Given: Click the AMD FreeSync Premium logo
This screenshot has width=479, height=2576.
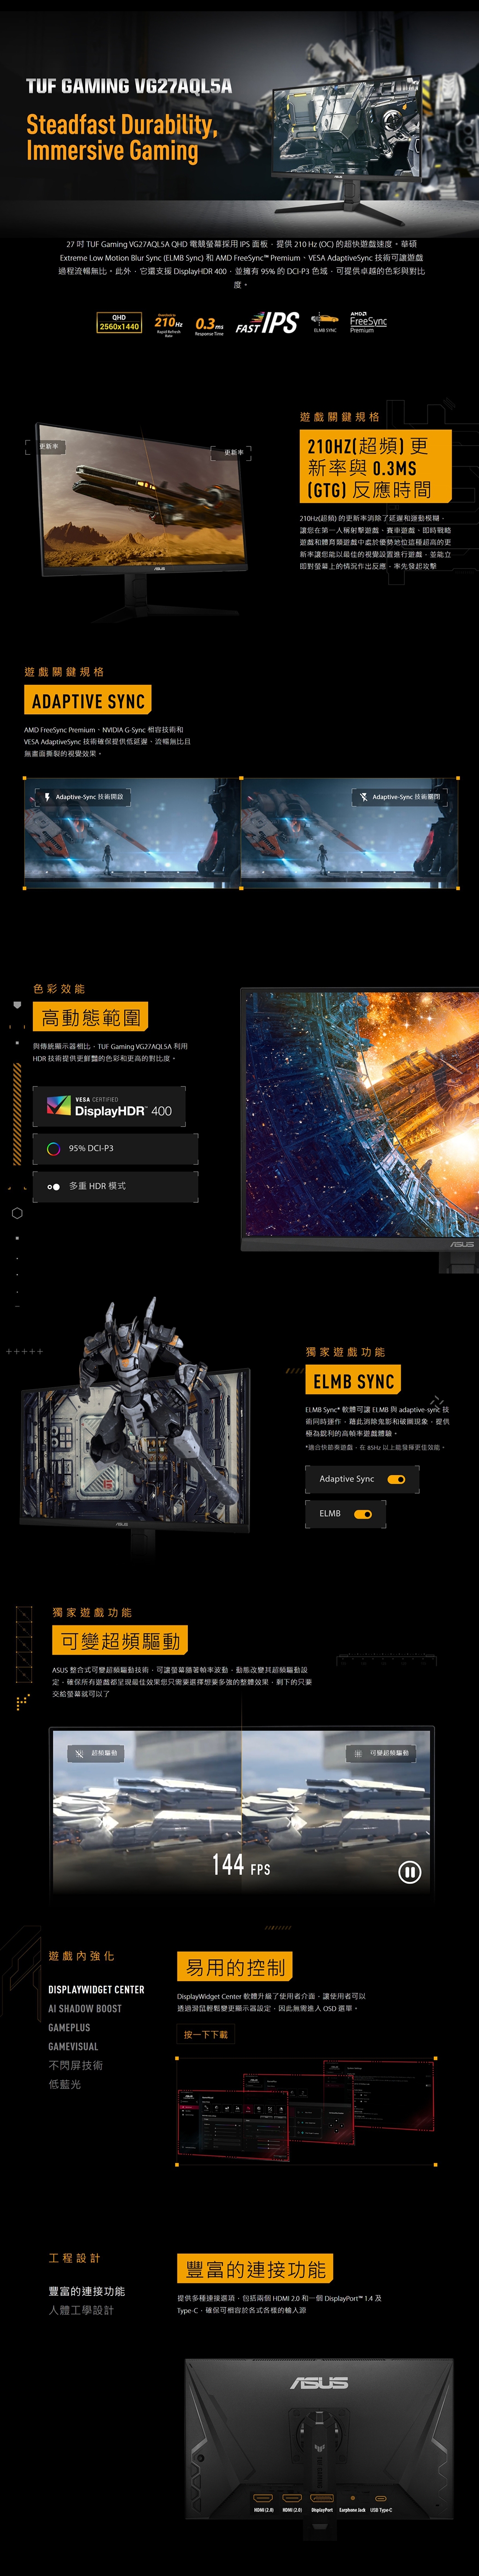Looking at the screenshot, I should tap(368, 322).
